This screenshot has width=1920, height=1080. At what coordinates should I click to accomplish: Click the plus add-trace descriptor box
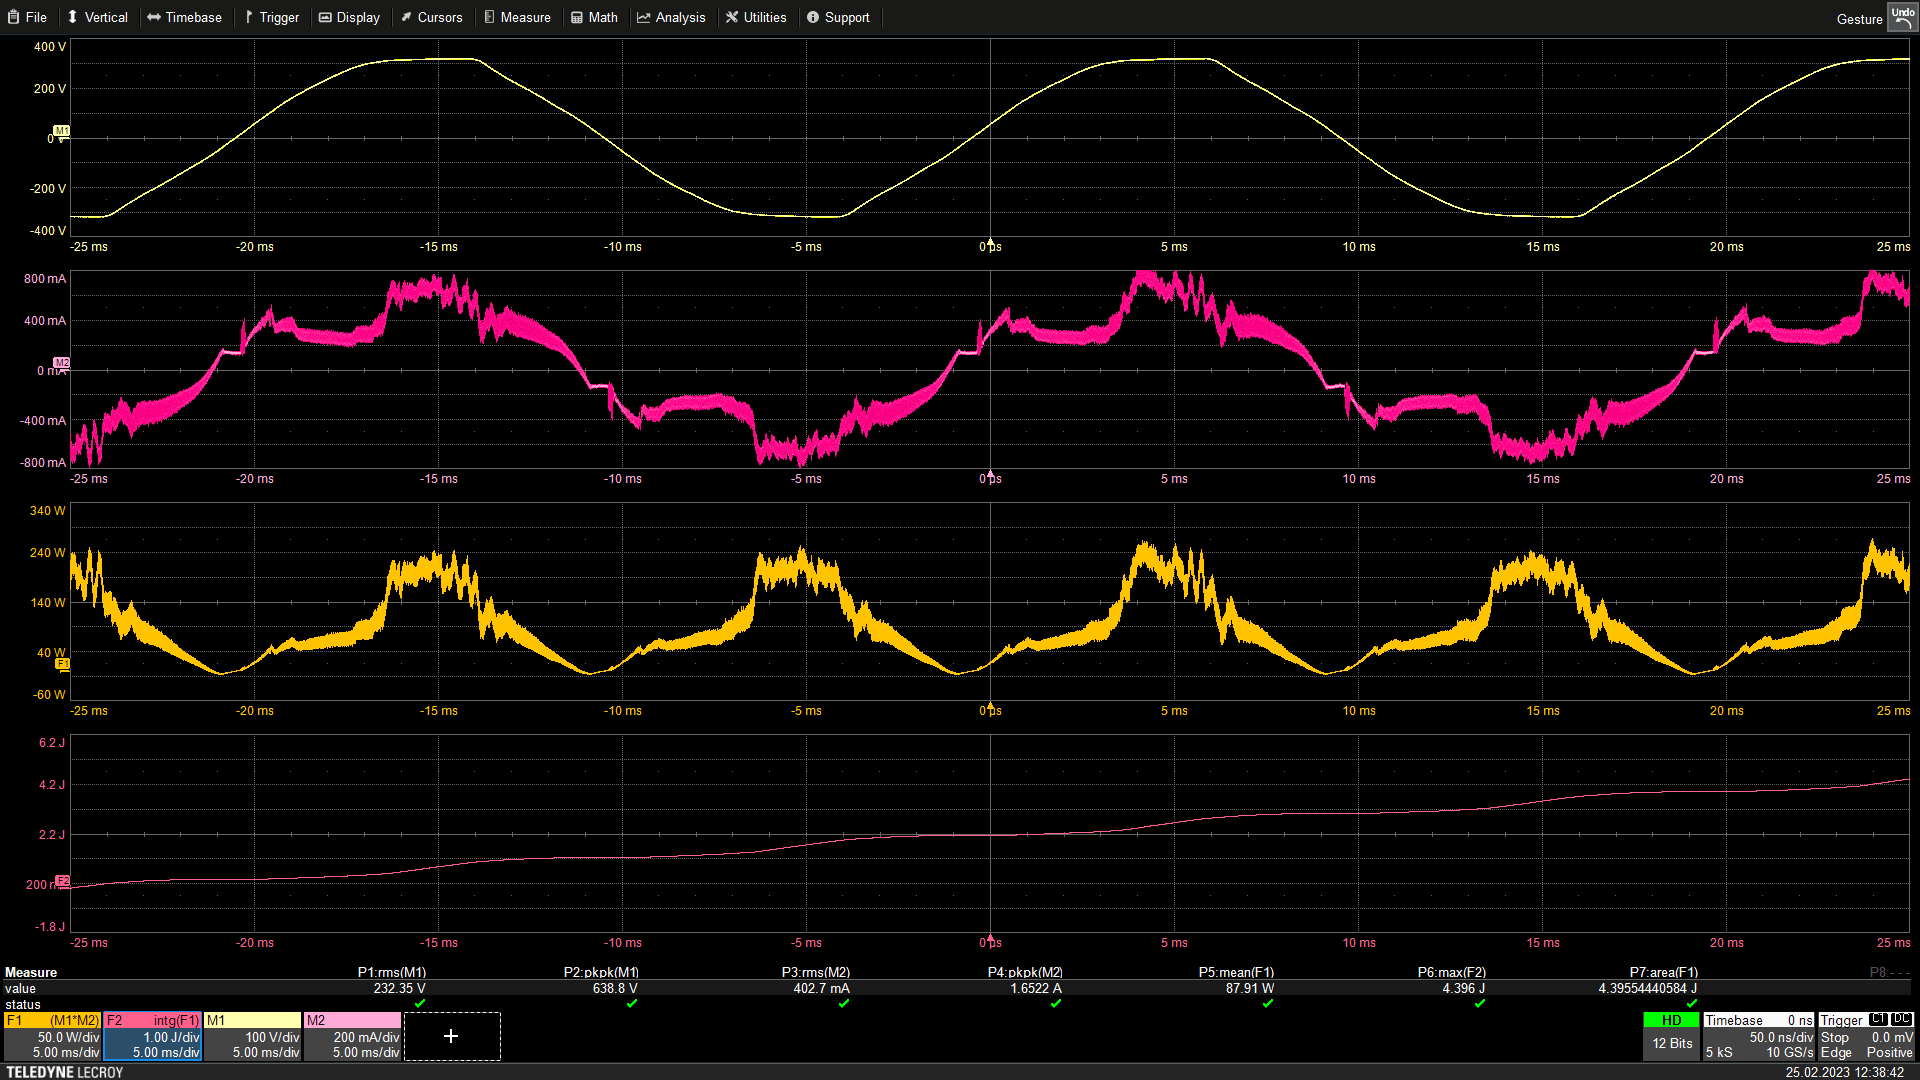click(x=451, y=1036)
